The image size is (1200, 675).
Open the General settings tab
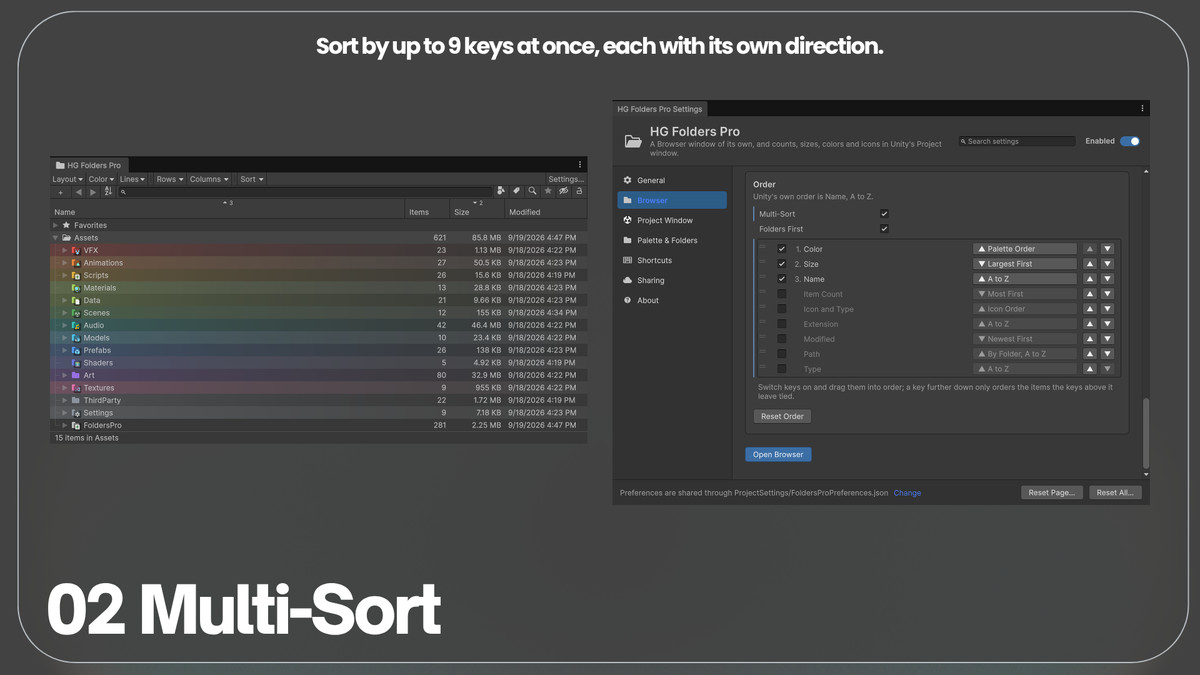(x=672, y=180)
